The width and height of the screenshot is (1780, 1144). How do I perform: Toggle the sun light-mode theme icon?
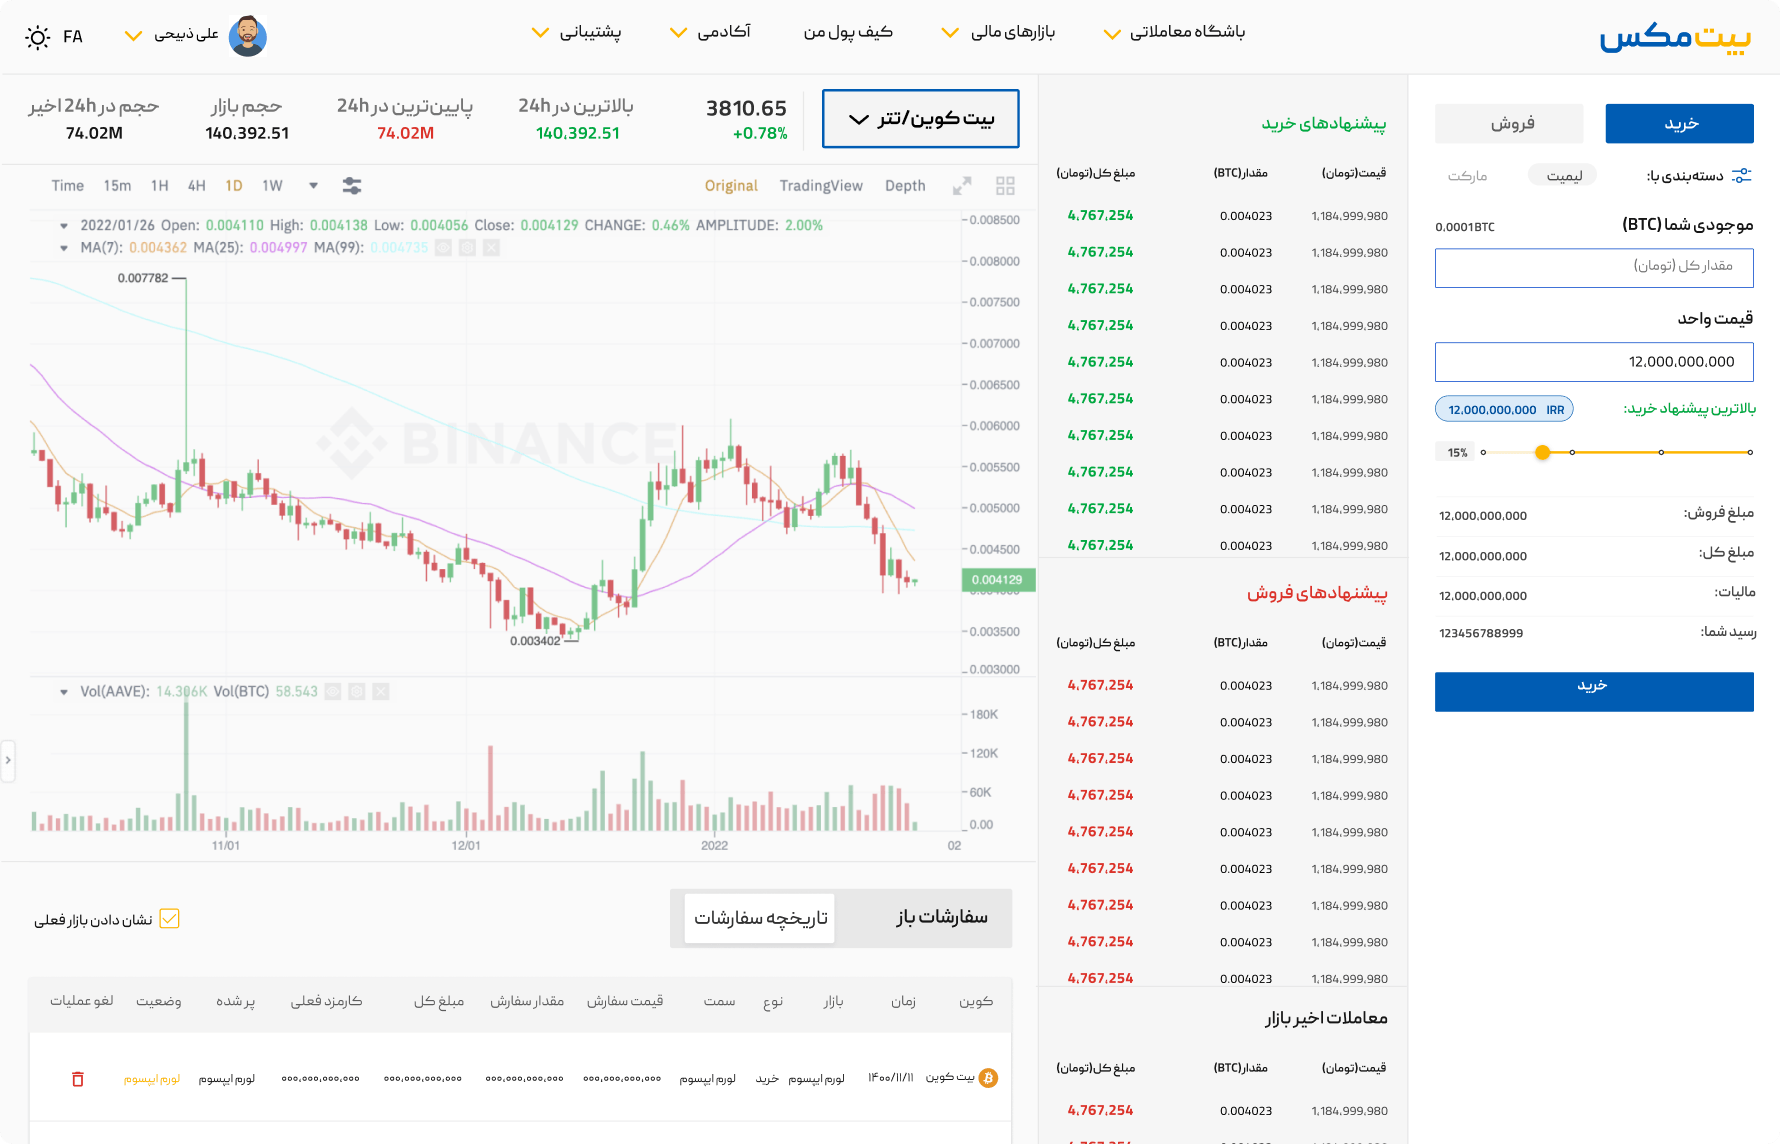click(38, 38)
